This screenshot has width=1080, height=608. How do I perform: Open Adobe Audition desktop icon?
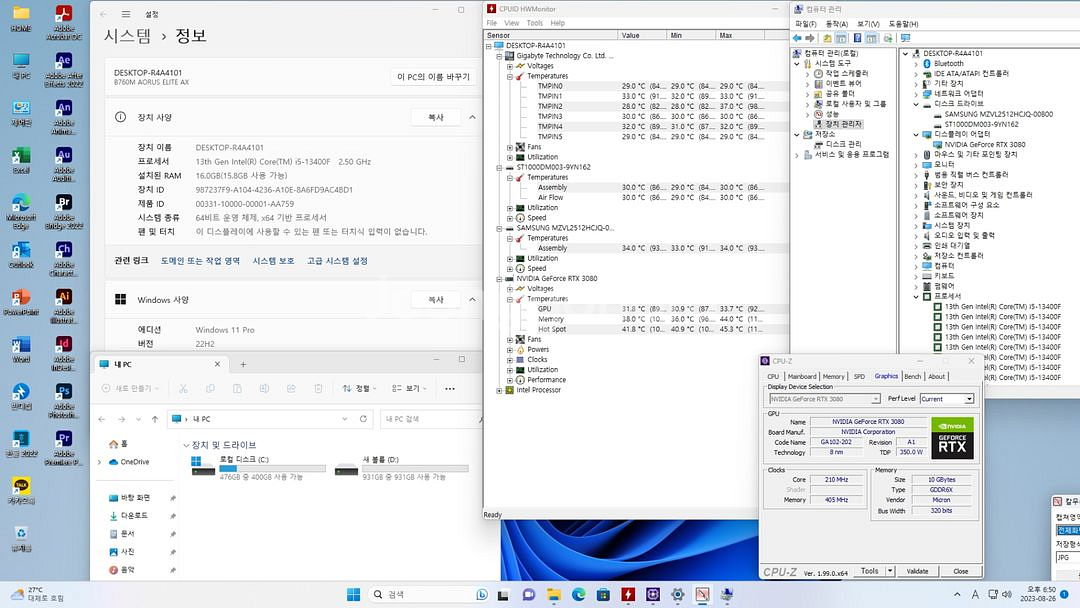63,165
